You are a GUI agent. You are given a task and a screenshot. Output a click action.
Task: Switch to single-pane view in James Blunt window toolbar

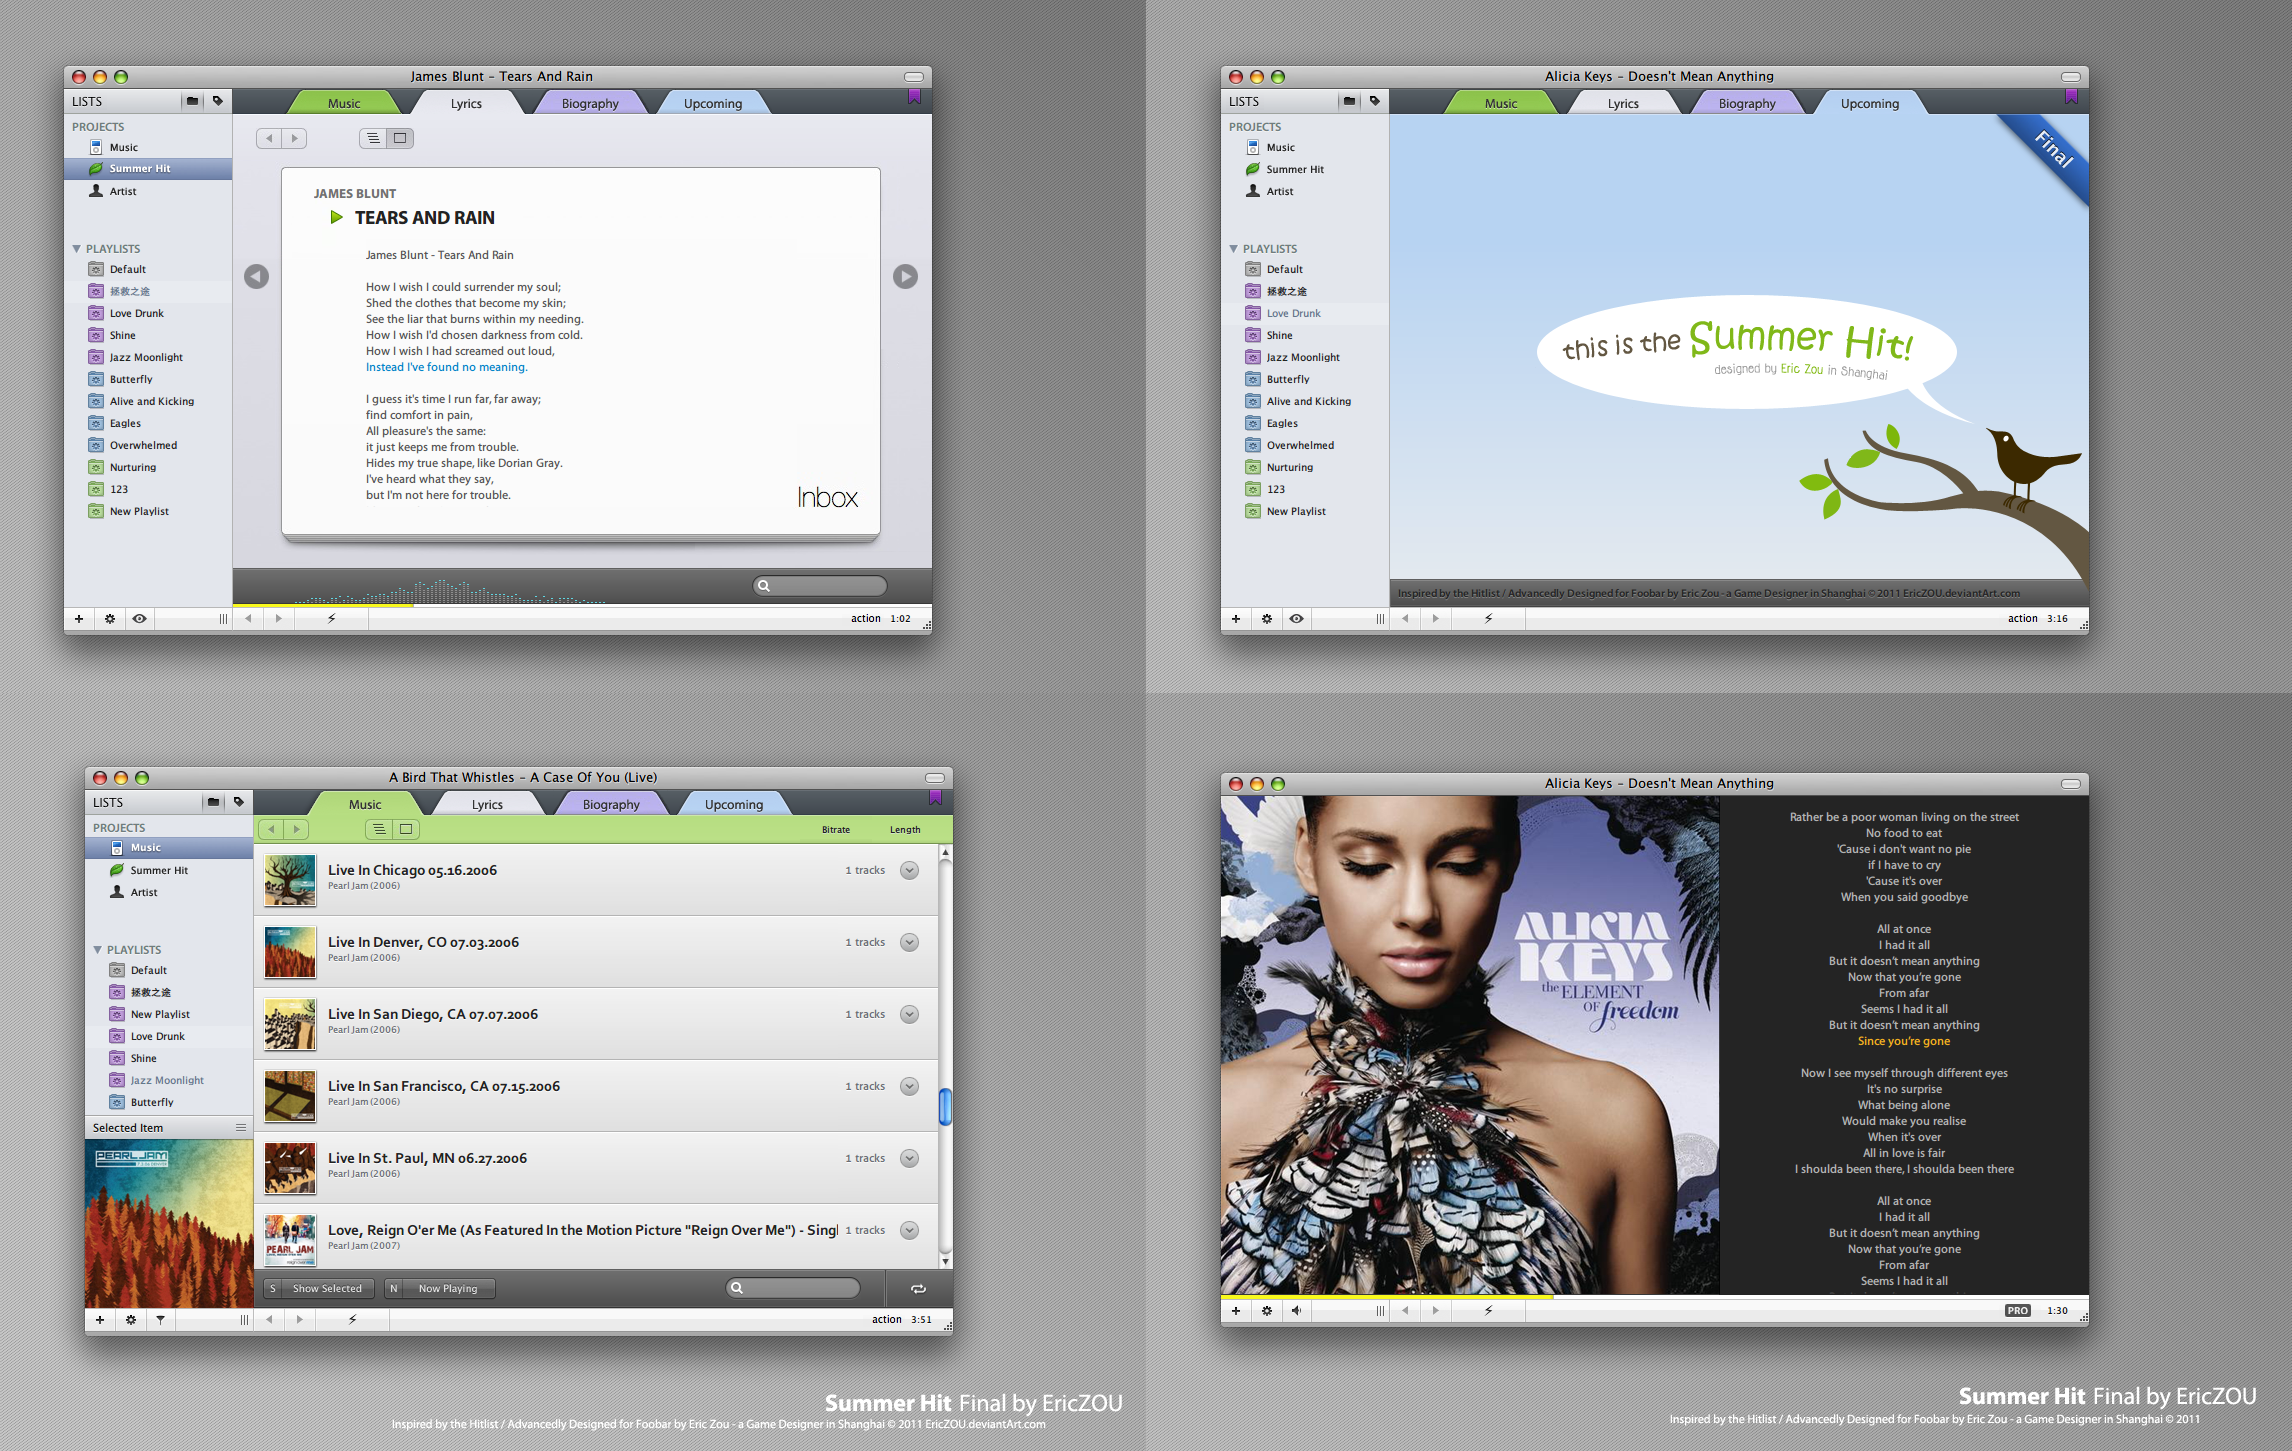pyautogui.click(x=400, y=138)
